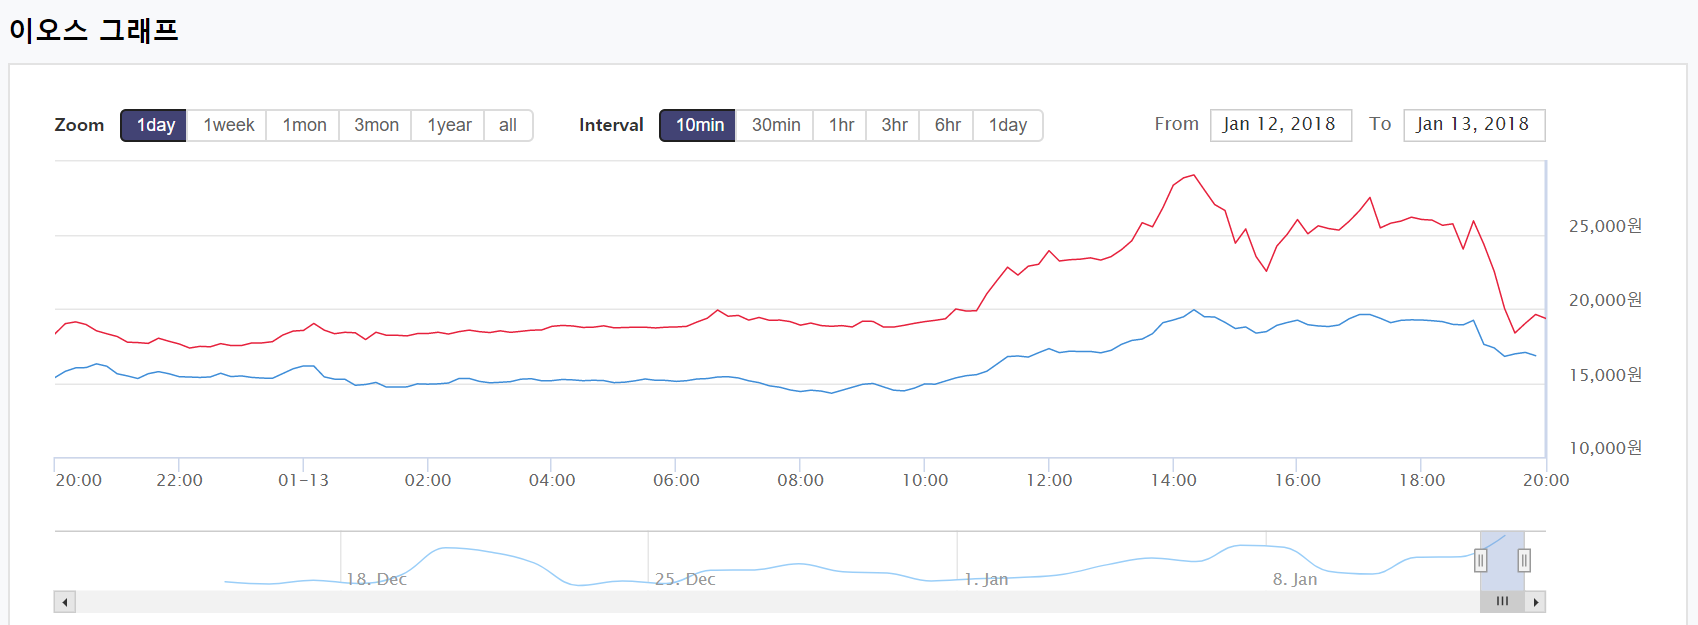This screenshot has height=625, width=1698.
Task: Click the navigator scrollbar thumb
Action: tap(1502, 602)
